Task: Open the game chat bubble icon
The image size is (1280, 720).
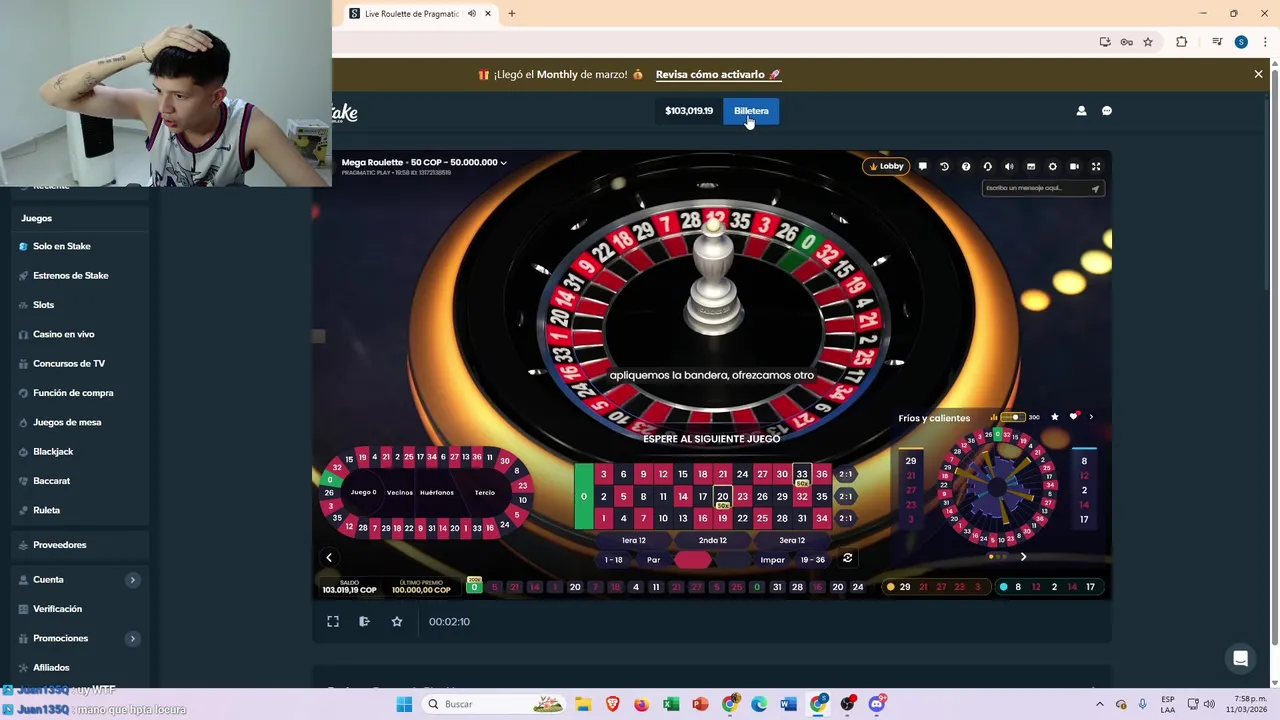Action: click(922, 167)
